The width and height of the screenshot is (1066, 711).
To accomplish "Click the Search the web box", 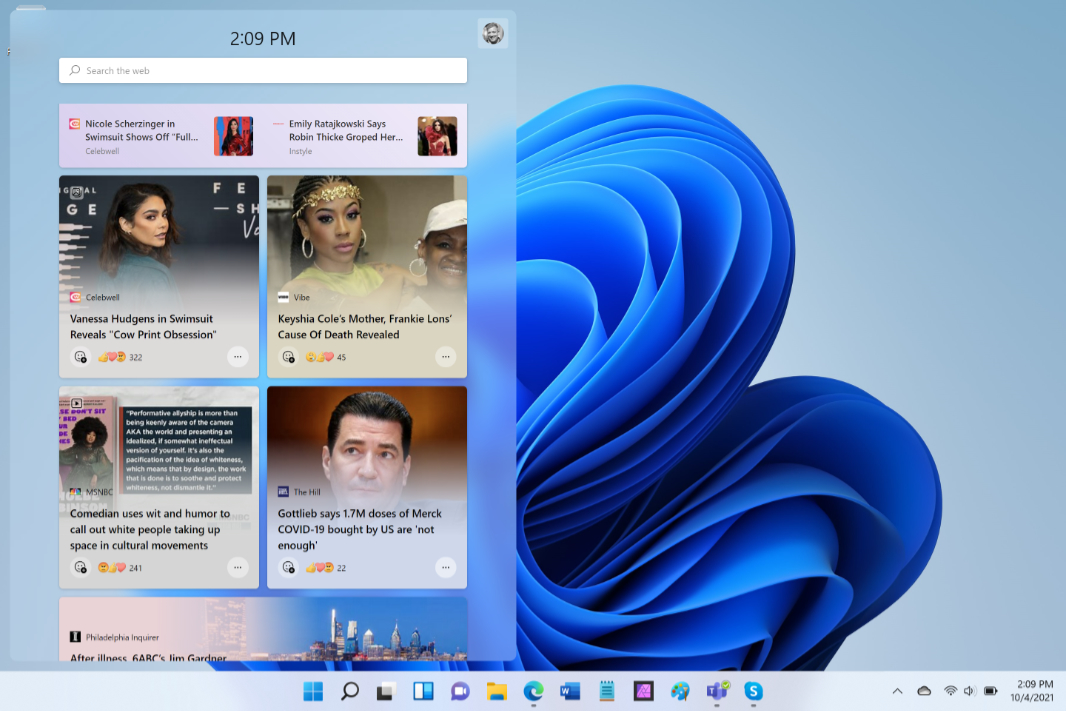I will (263, 71).
